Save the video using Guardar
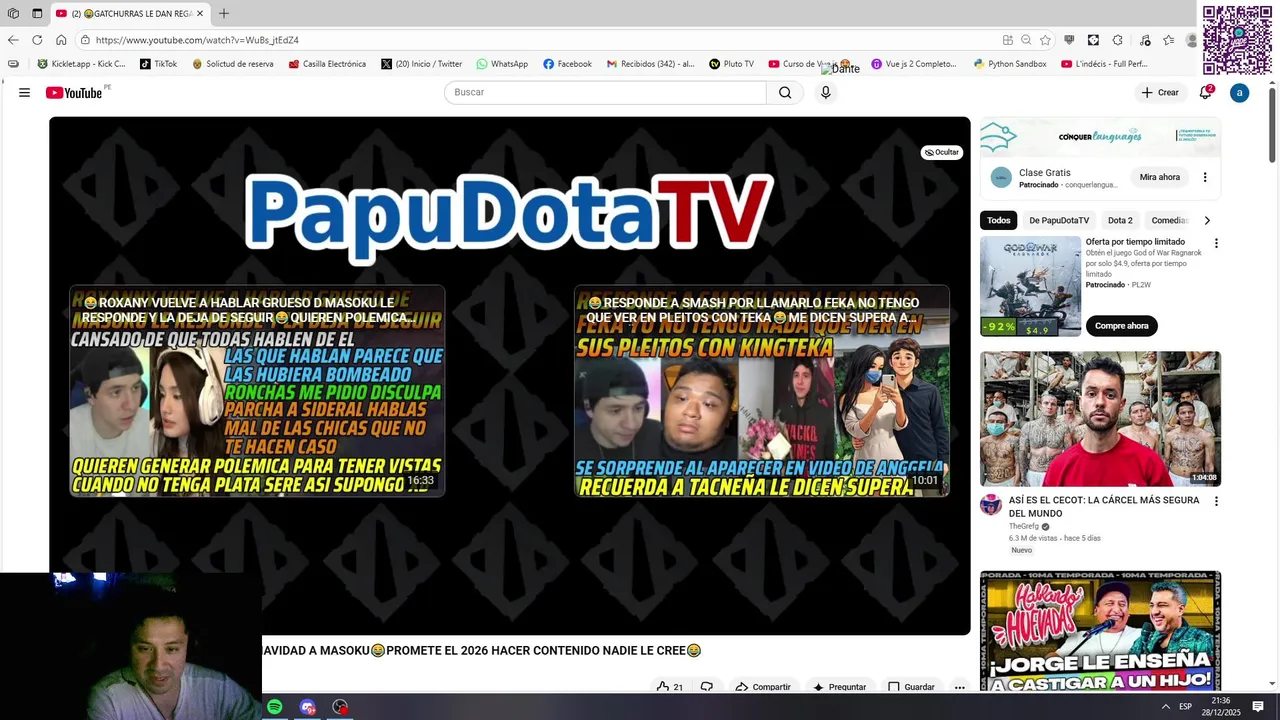The image size is (1280, 720). tap(911, 687)
